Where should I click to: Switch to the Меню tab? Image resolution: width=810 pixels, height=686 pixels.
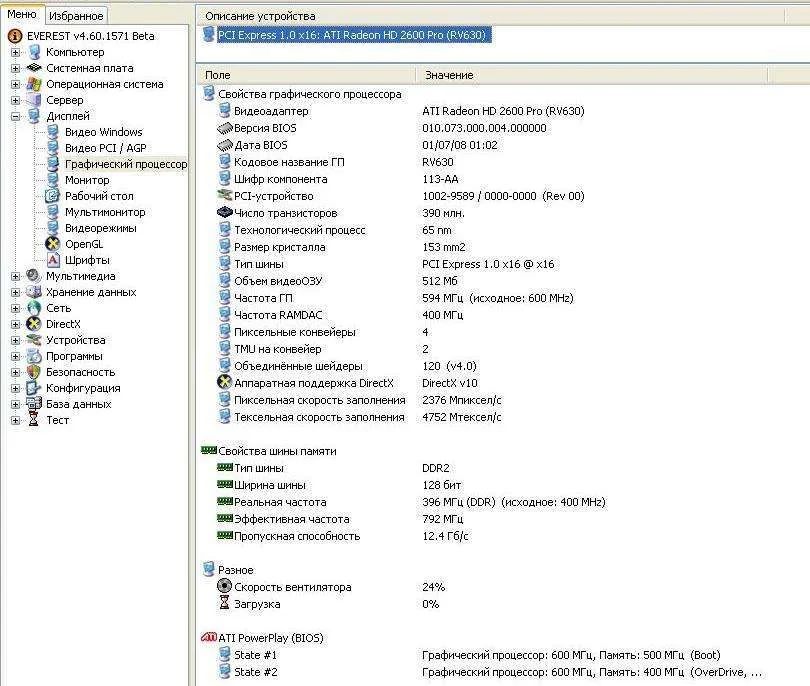click(x=22, y=14)
